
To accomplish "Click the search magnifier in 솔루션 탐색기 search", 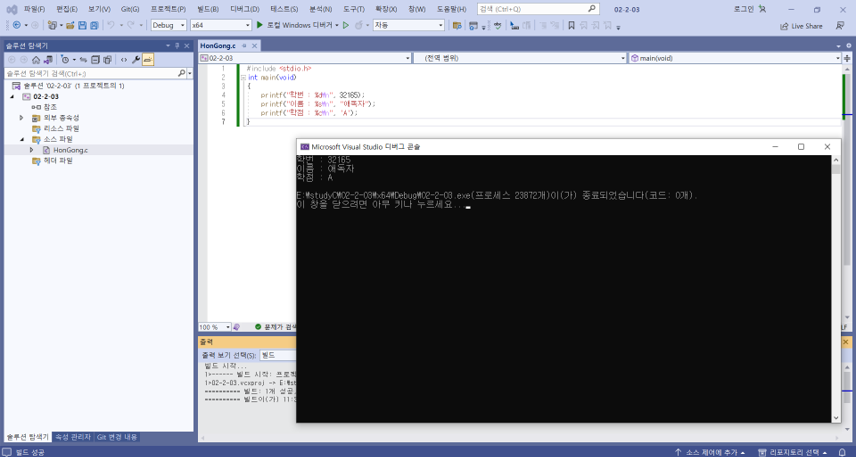I will (182, 73).
